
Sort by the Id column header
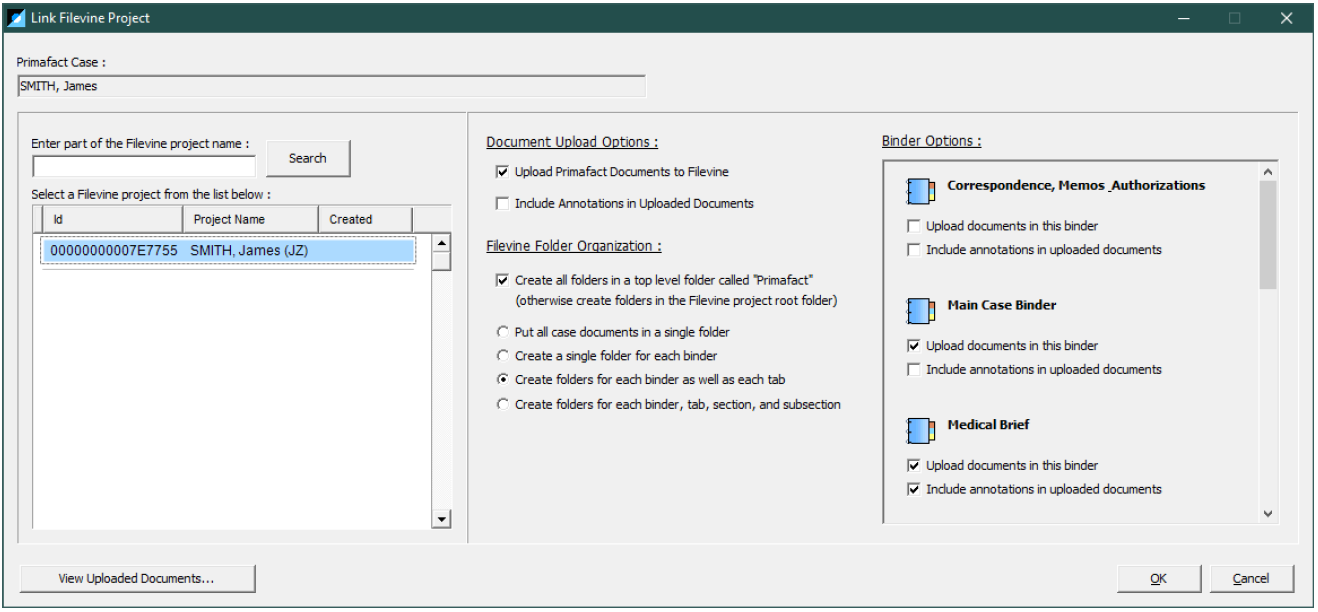click(113, 219)
